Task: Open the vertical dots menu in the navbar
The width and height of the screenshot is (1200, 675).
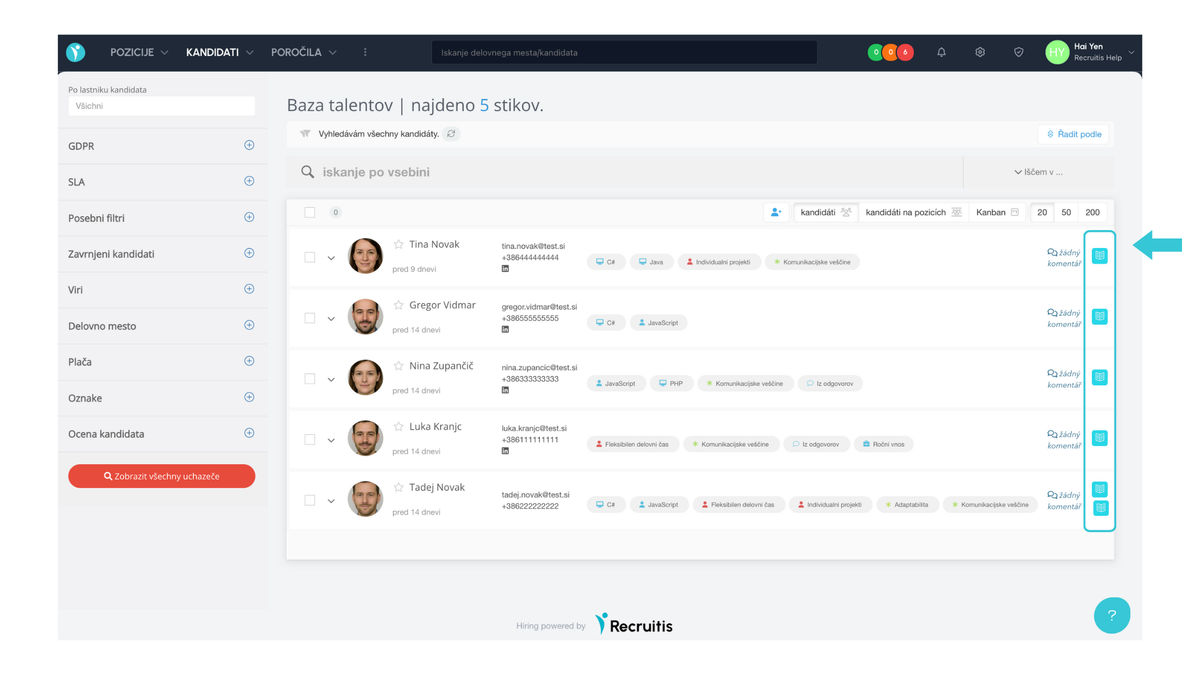Action: tap(365, 52)
